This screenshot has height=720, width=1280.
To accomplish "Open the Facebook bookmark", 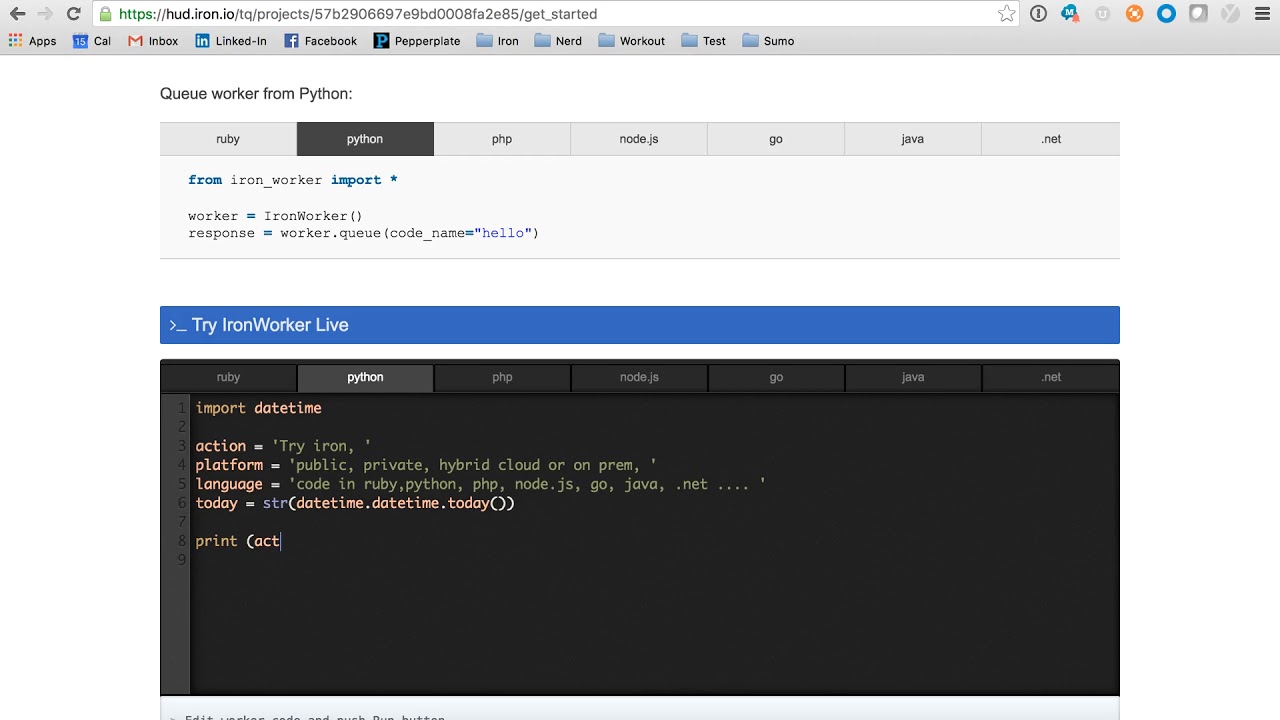I will click(x=320, y=41).
